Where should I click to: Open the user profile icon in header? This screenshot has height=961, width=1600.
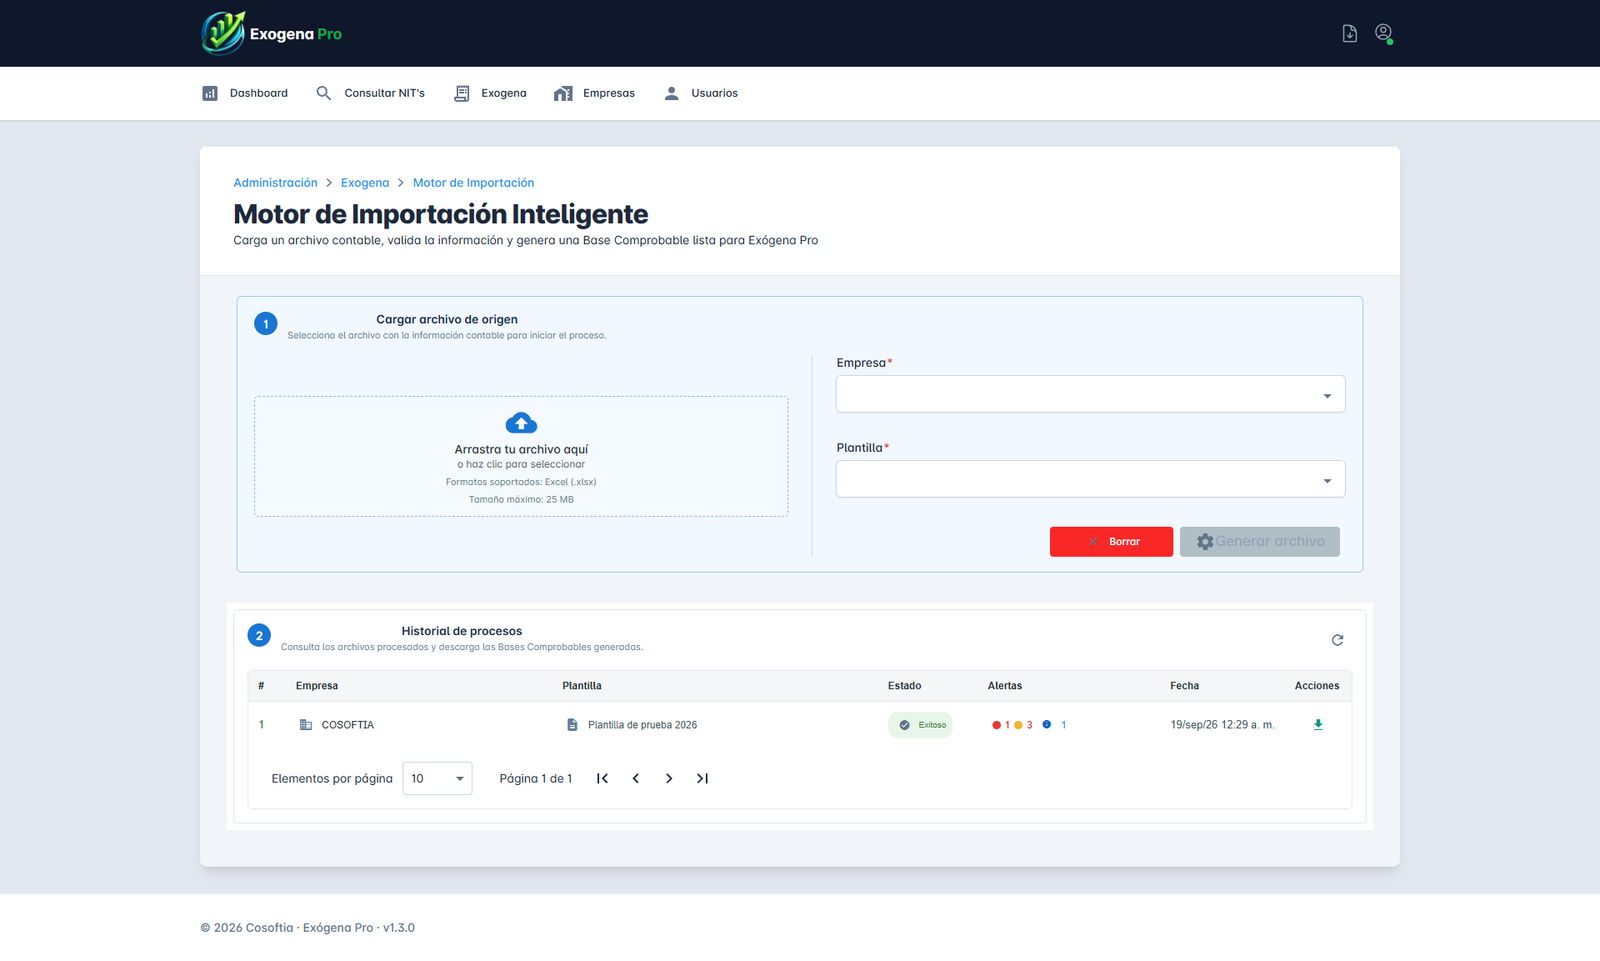pyautogui.click(x=1384, y=34)
